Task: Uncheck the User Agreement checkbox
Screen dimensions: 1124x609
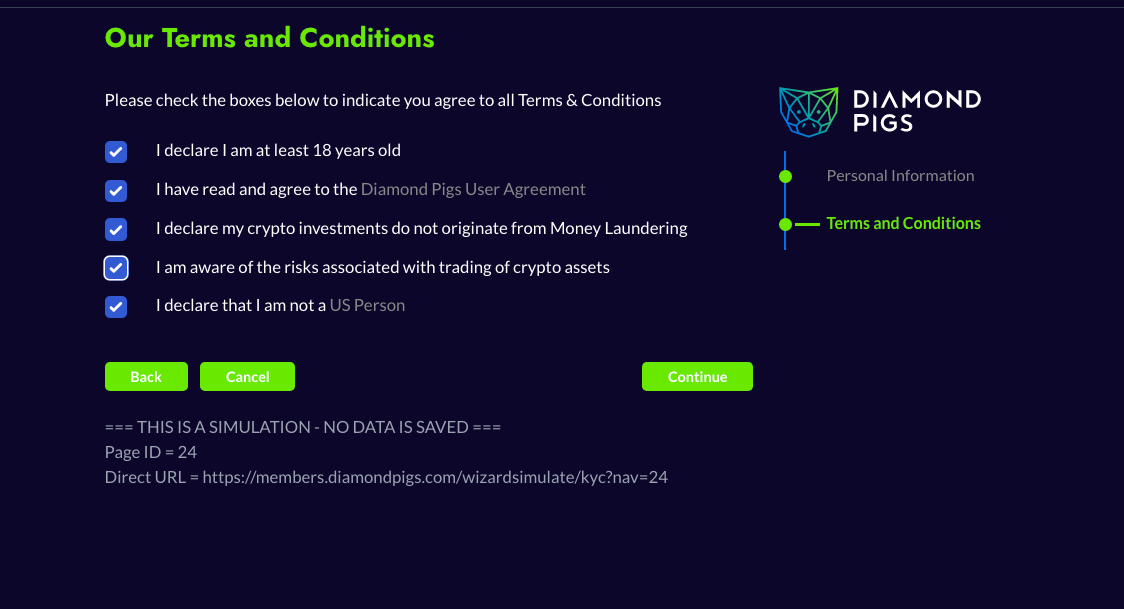Action: tap(116, 190)
